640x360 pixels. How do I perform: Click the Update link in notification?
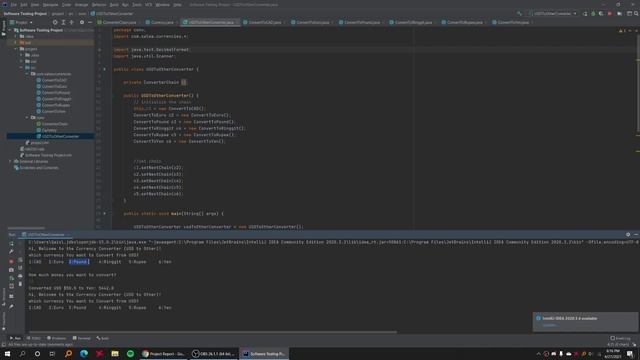(x=549, y=325)
